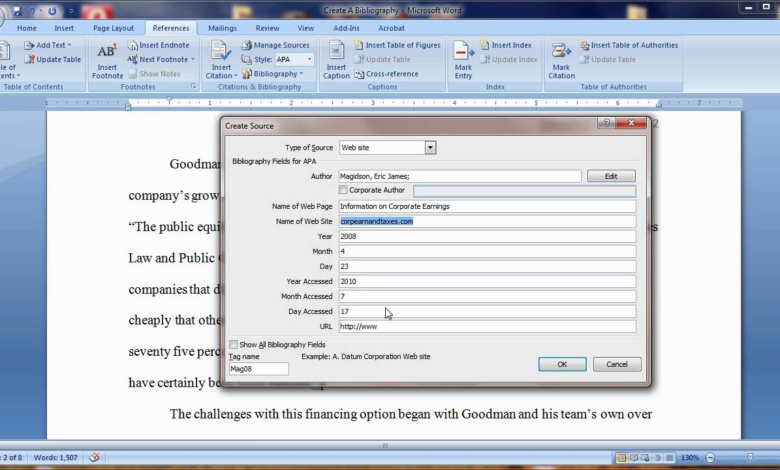Click the Redo icon in quick access toolbar
The image size is (780, 470).
pyautogui.click(x=52, y=10)
